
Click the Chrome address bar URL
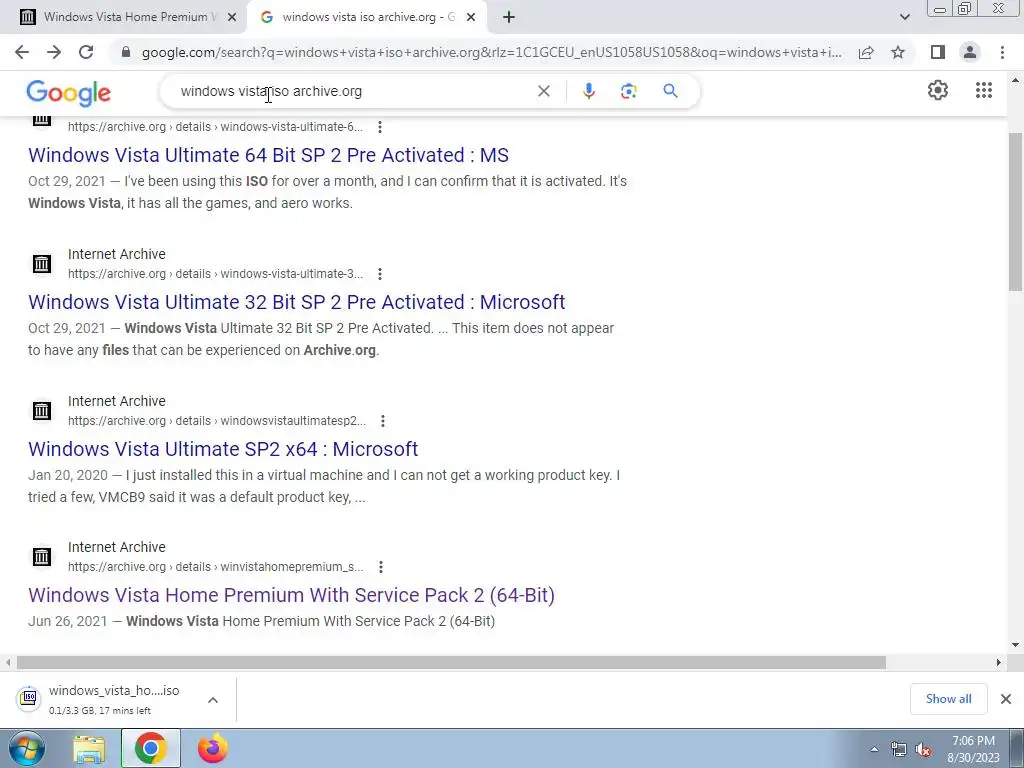pyautogui.click(x=491, y=52)
